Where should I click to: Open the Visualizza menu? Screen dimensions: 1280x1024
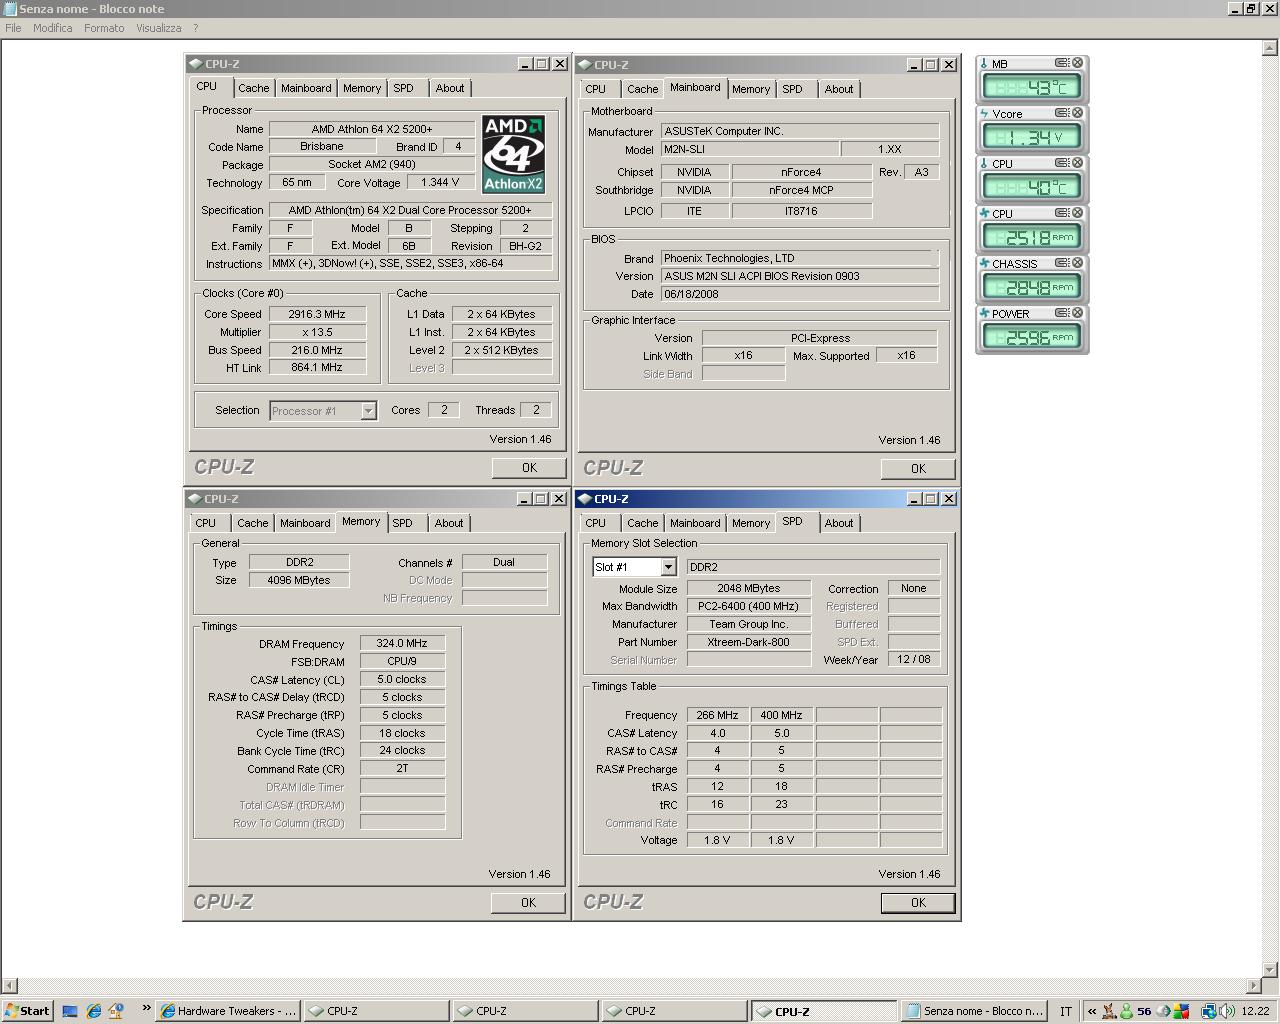pyautogui.click(x=158, y=28)
